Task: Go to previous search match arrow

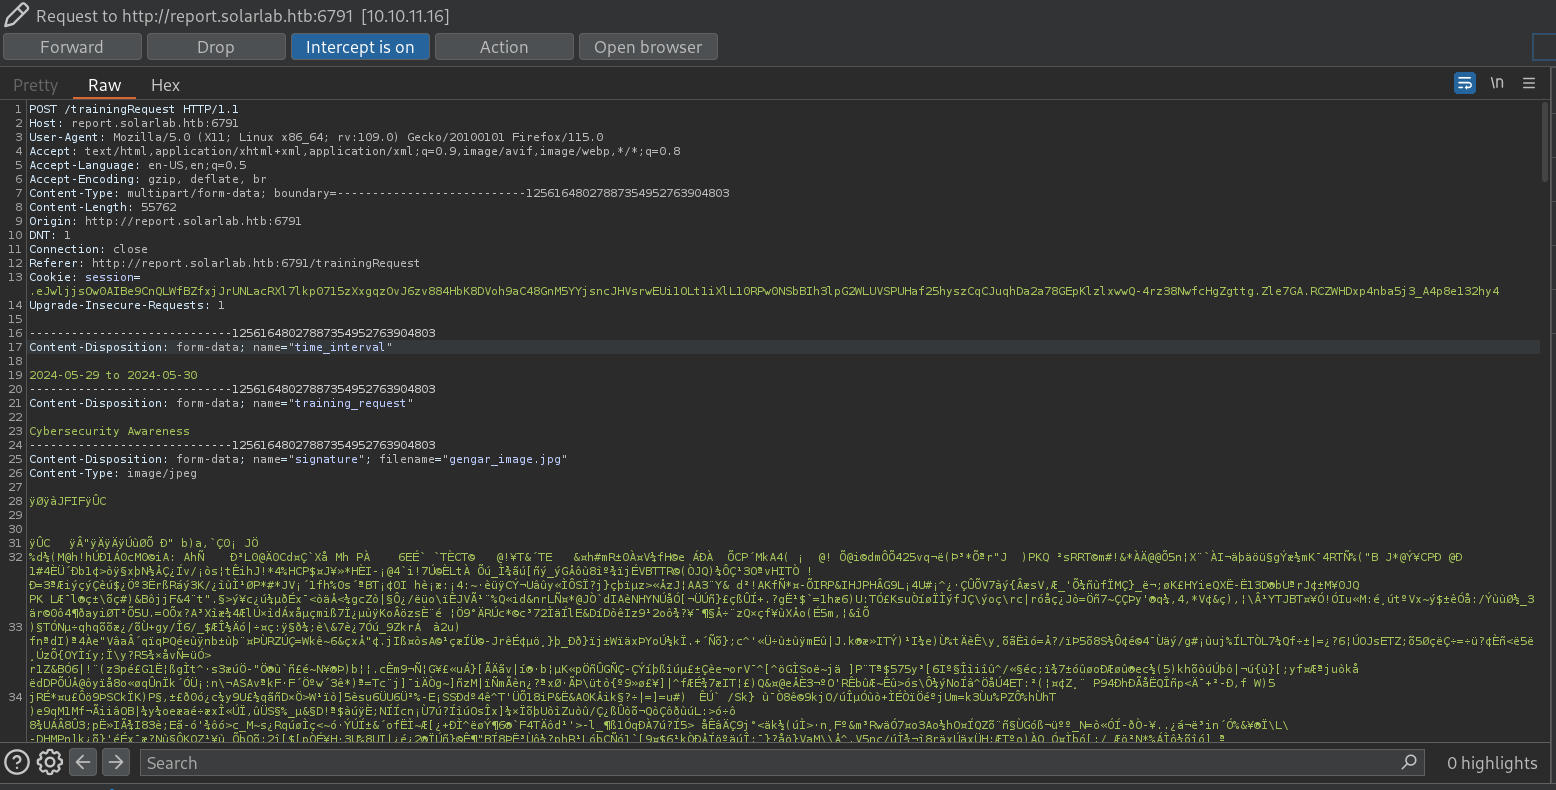Action: pyautogui.click(x=83, y=762)
